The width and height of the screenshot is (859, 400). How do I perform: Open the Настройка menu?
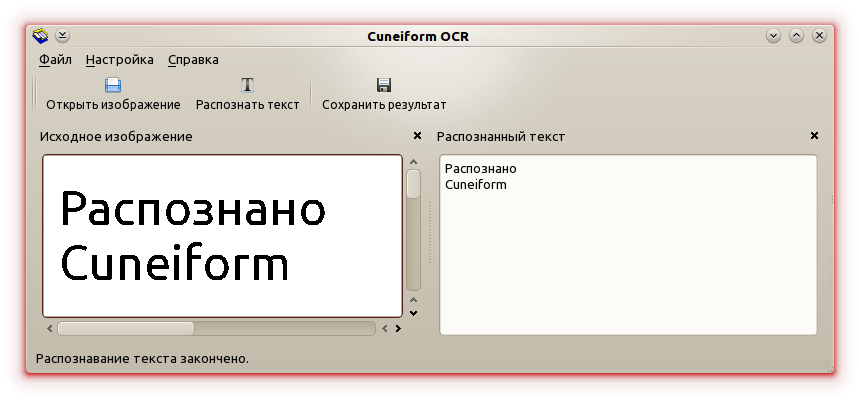click(x=119, y=60)
